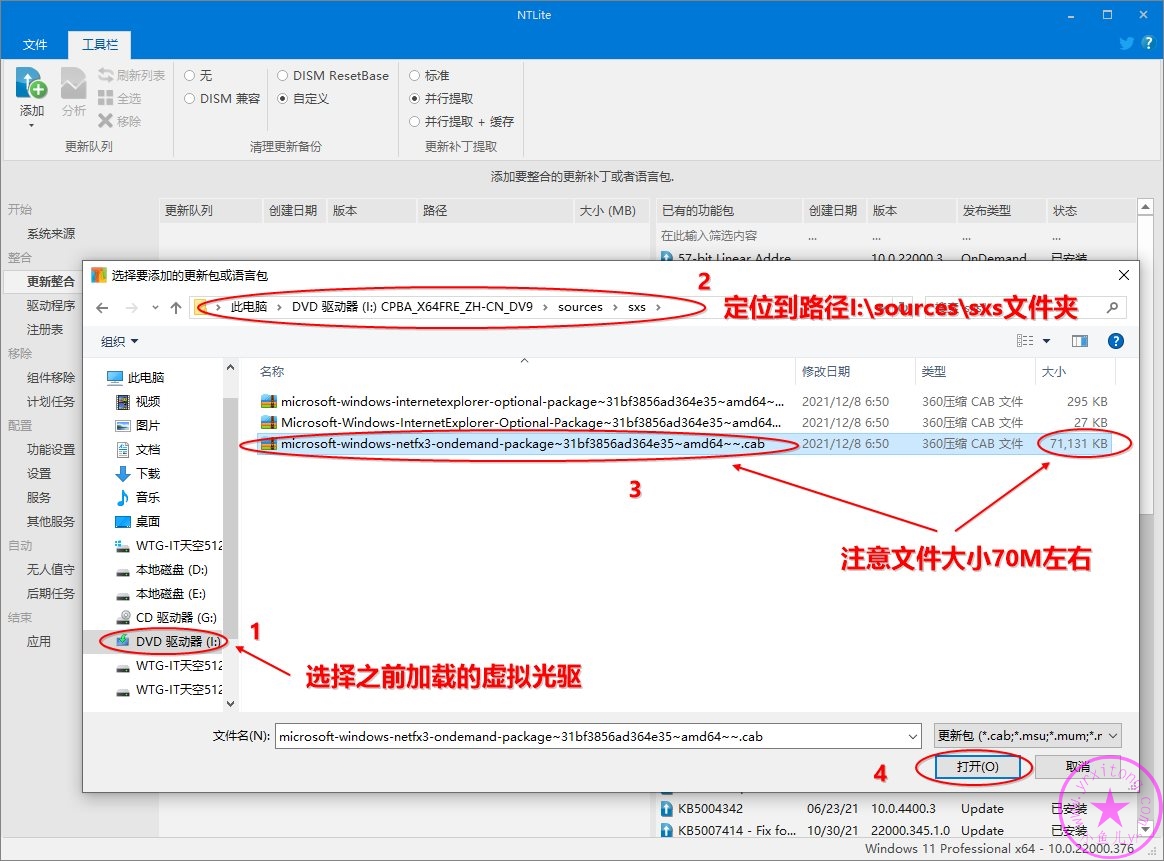
Task: Click the refresh list (刷新列表) icon
Action: pyautogui.click(x=105, y=75)
